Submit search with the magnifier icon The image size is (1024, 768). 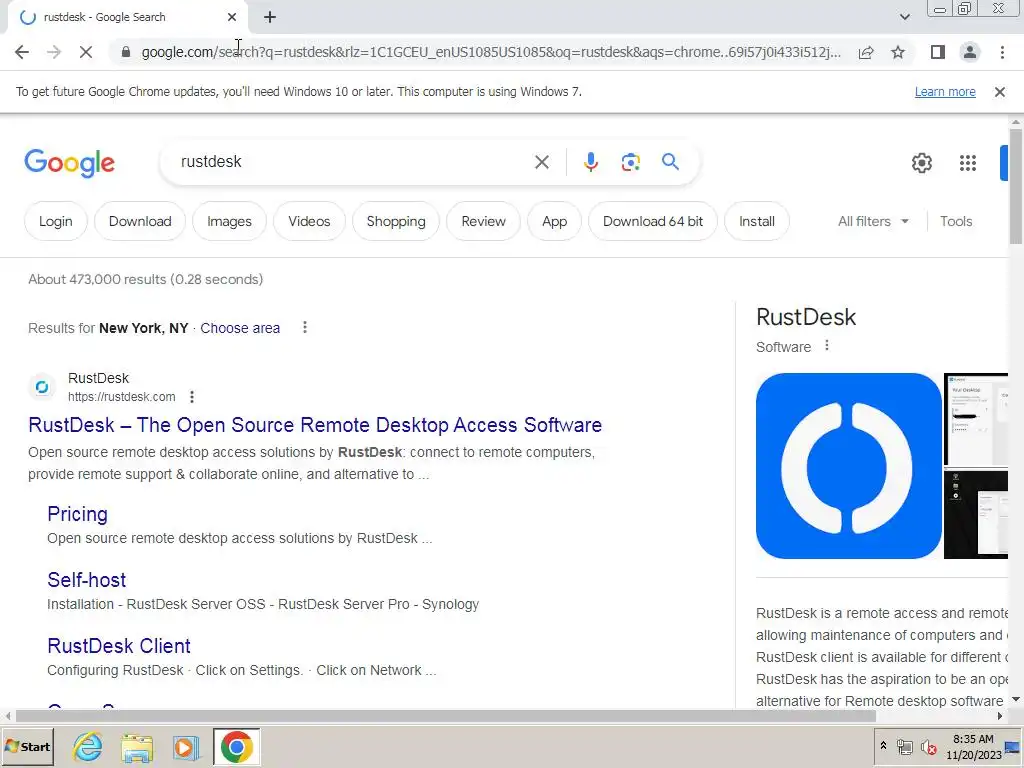pos(670,162)
